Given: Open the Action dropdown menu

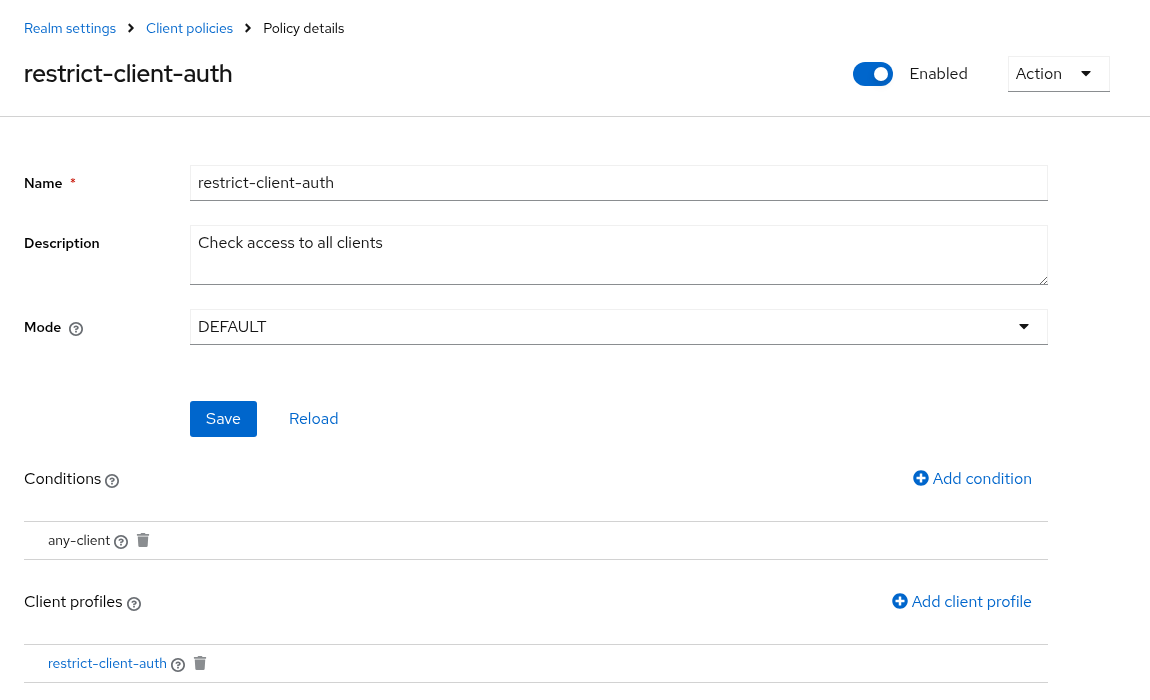Looking at the screenshot, I should click(1058, 74).
